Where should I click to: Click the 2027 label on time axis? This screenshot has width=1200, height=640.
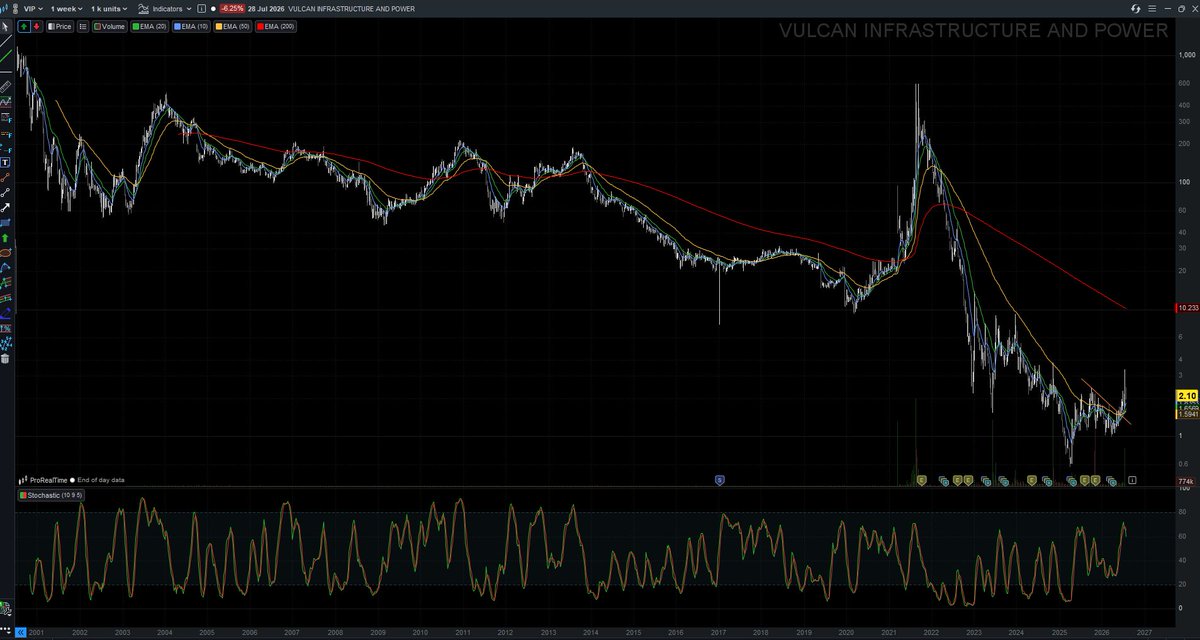(x=1144, y=632)
